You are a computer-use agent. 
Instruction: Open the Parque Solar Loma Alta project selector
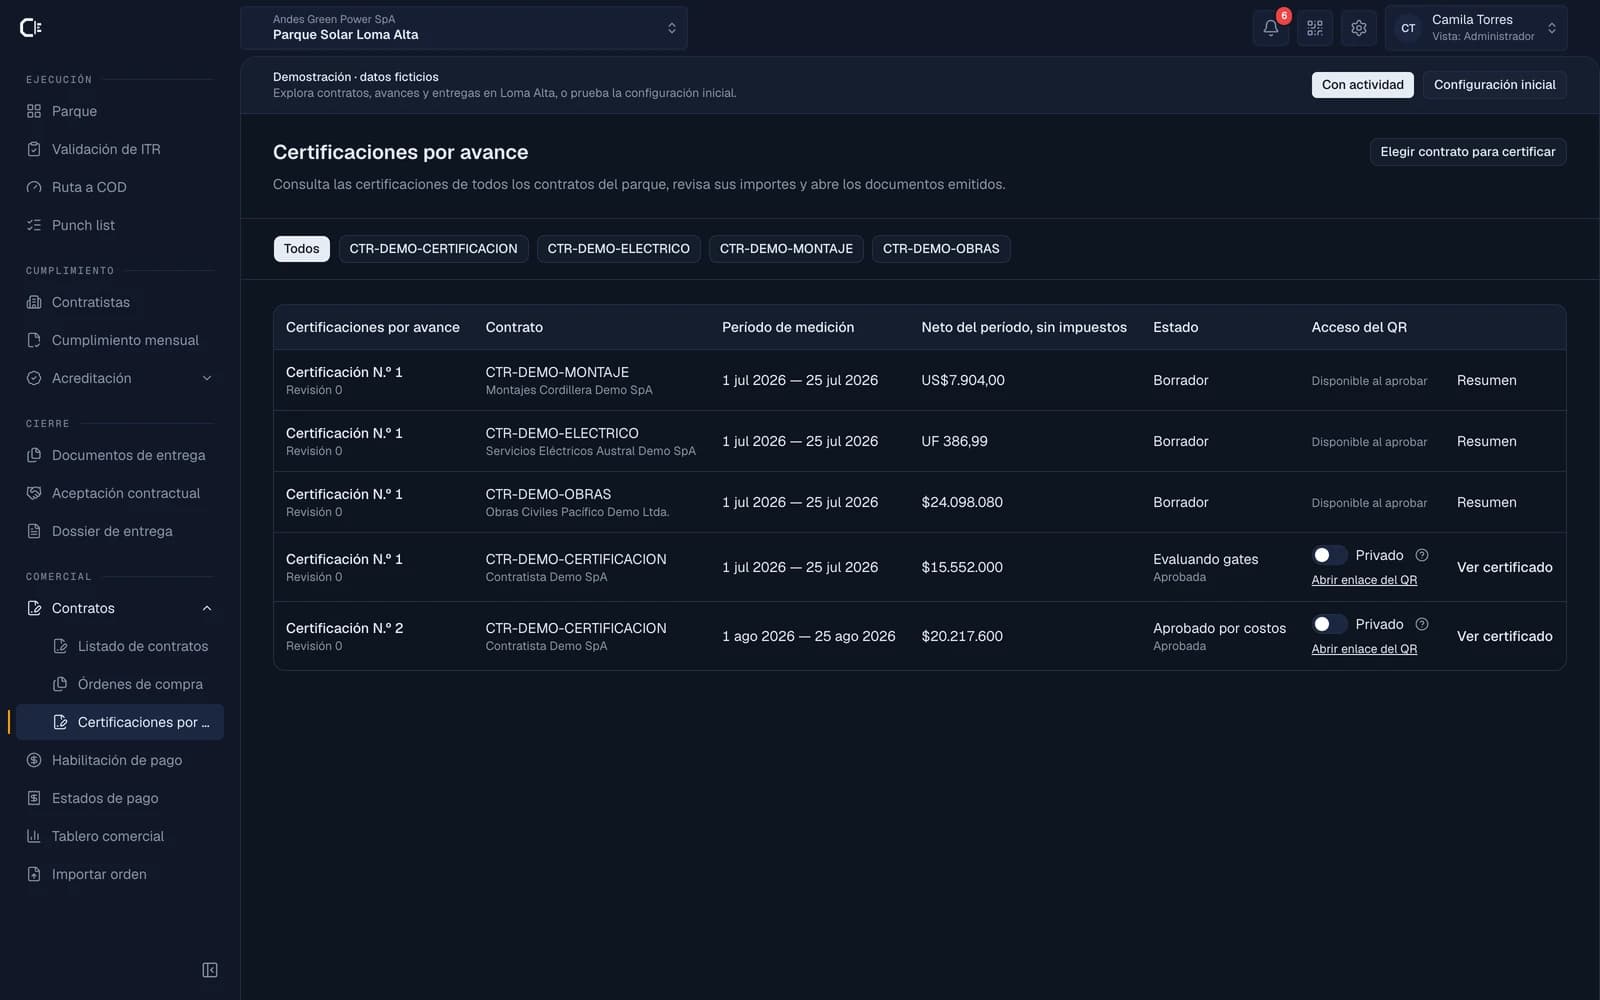pyautogui.click(x=464, y=28)
